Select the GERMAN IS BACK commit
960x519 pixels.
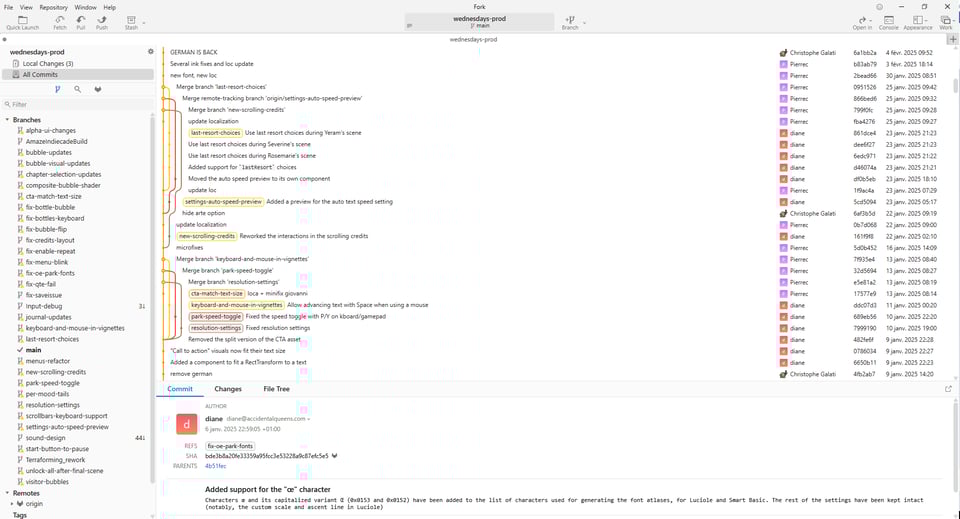pos(193,53)
